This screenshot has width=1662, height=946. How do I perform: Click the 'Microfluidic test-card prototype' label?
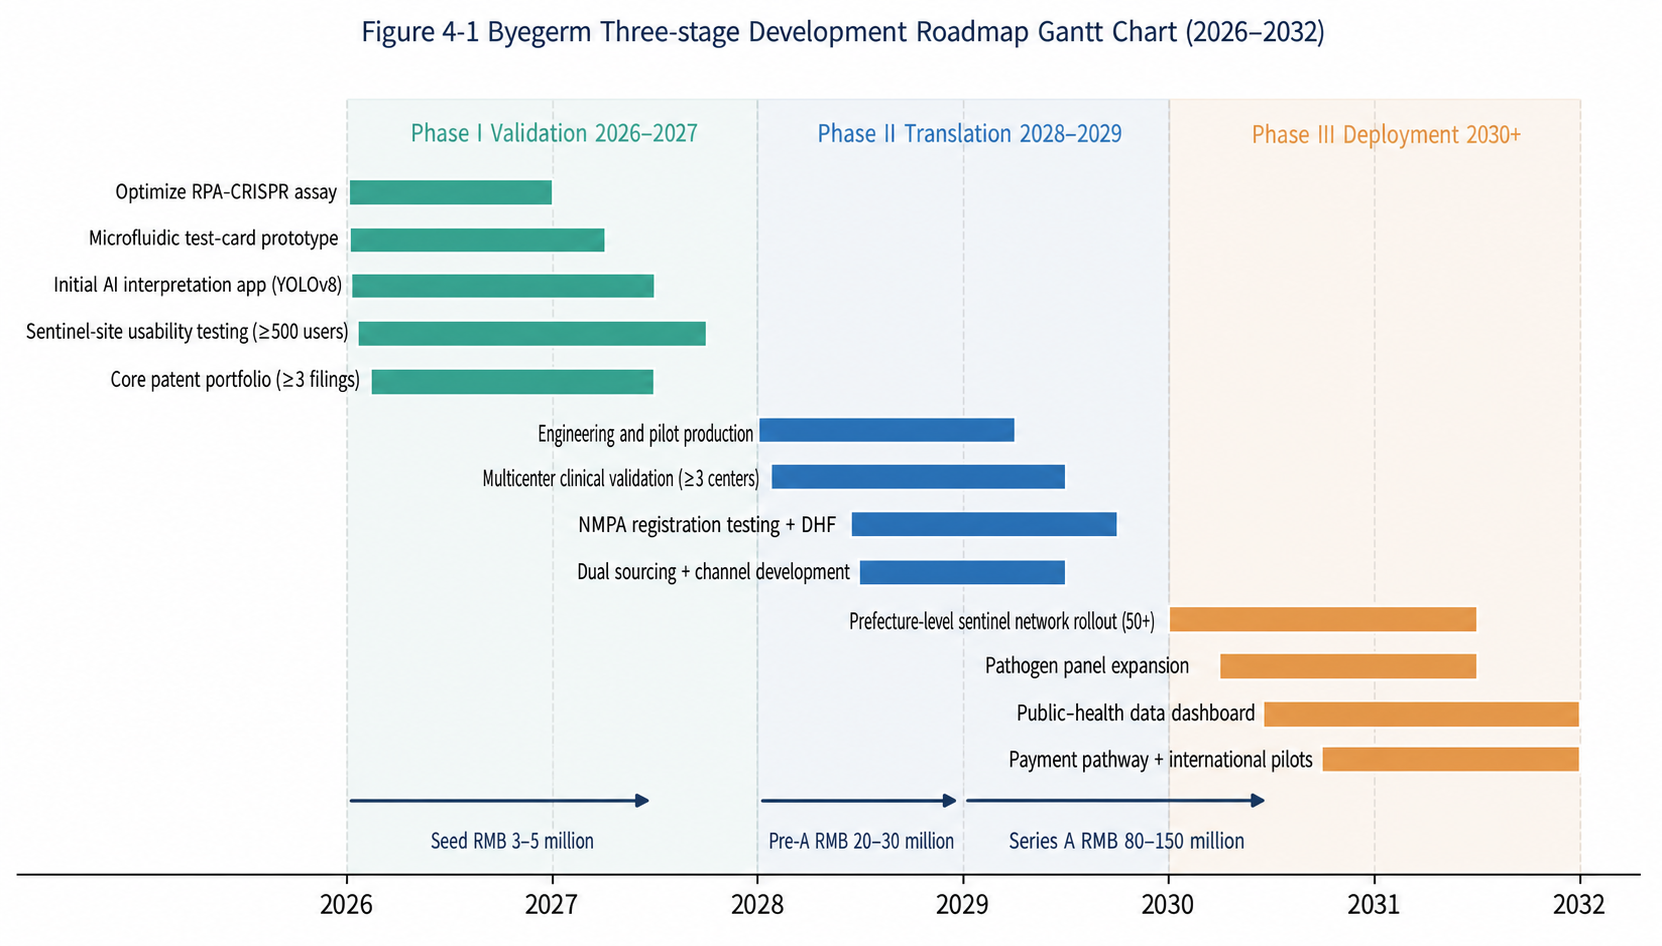(214, 239)
